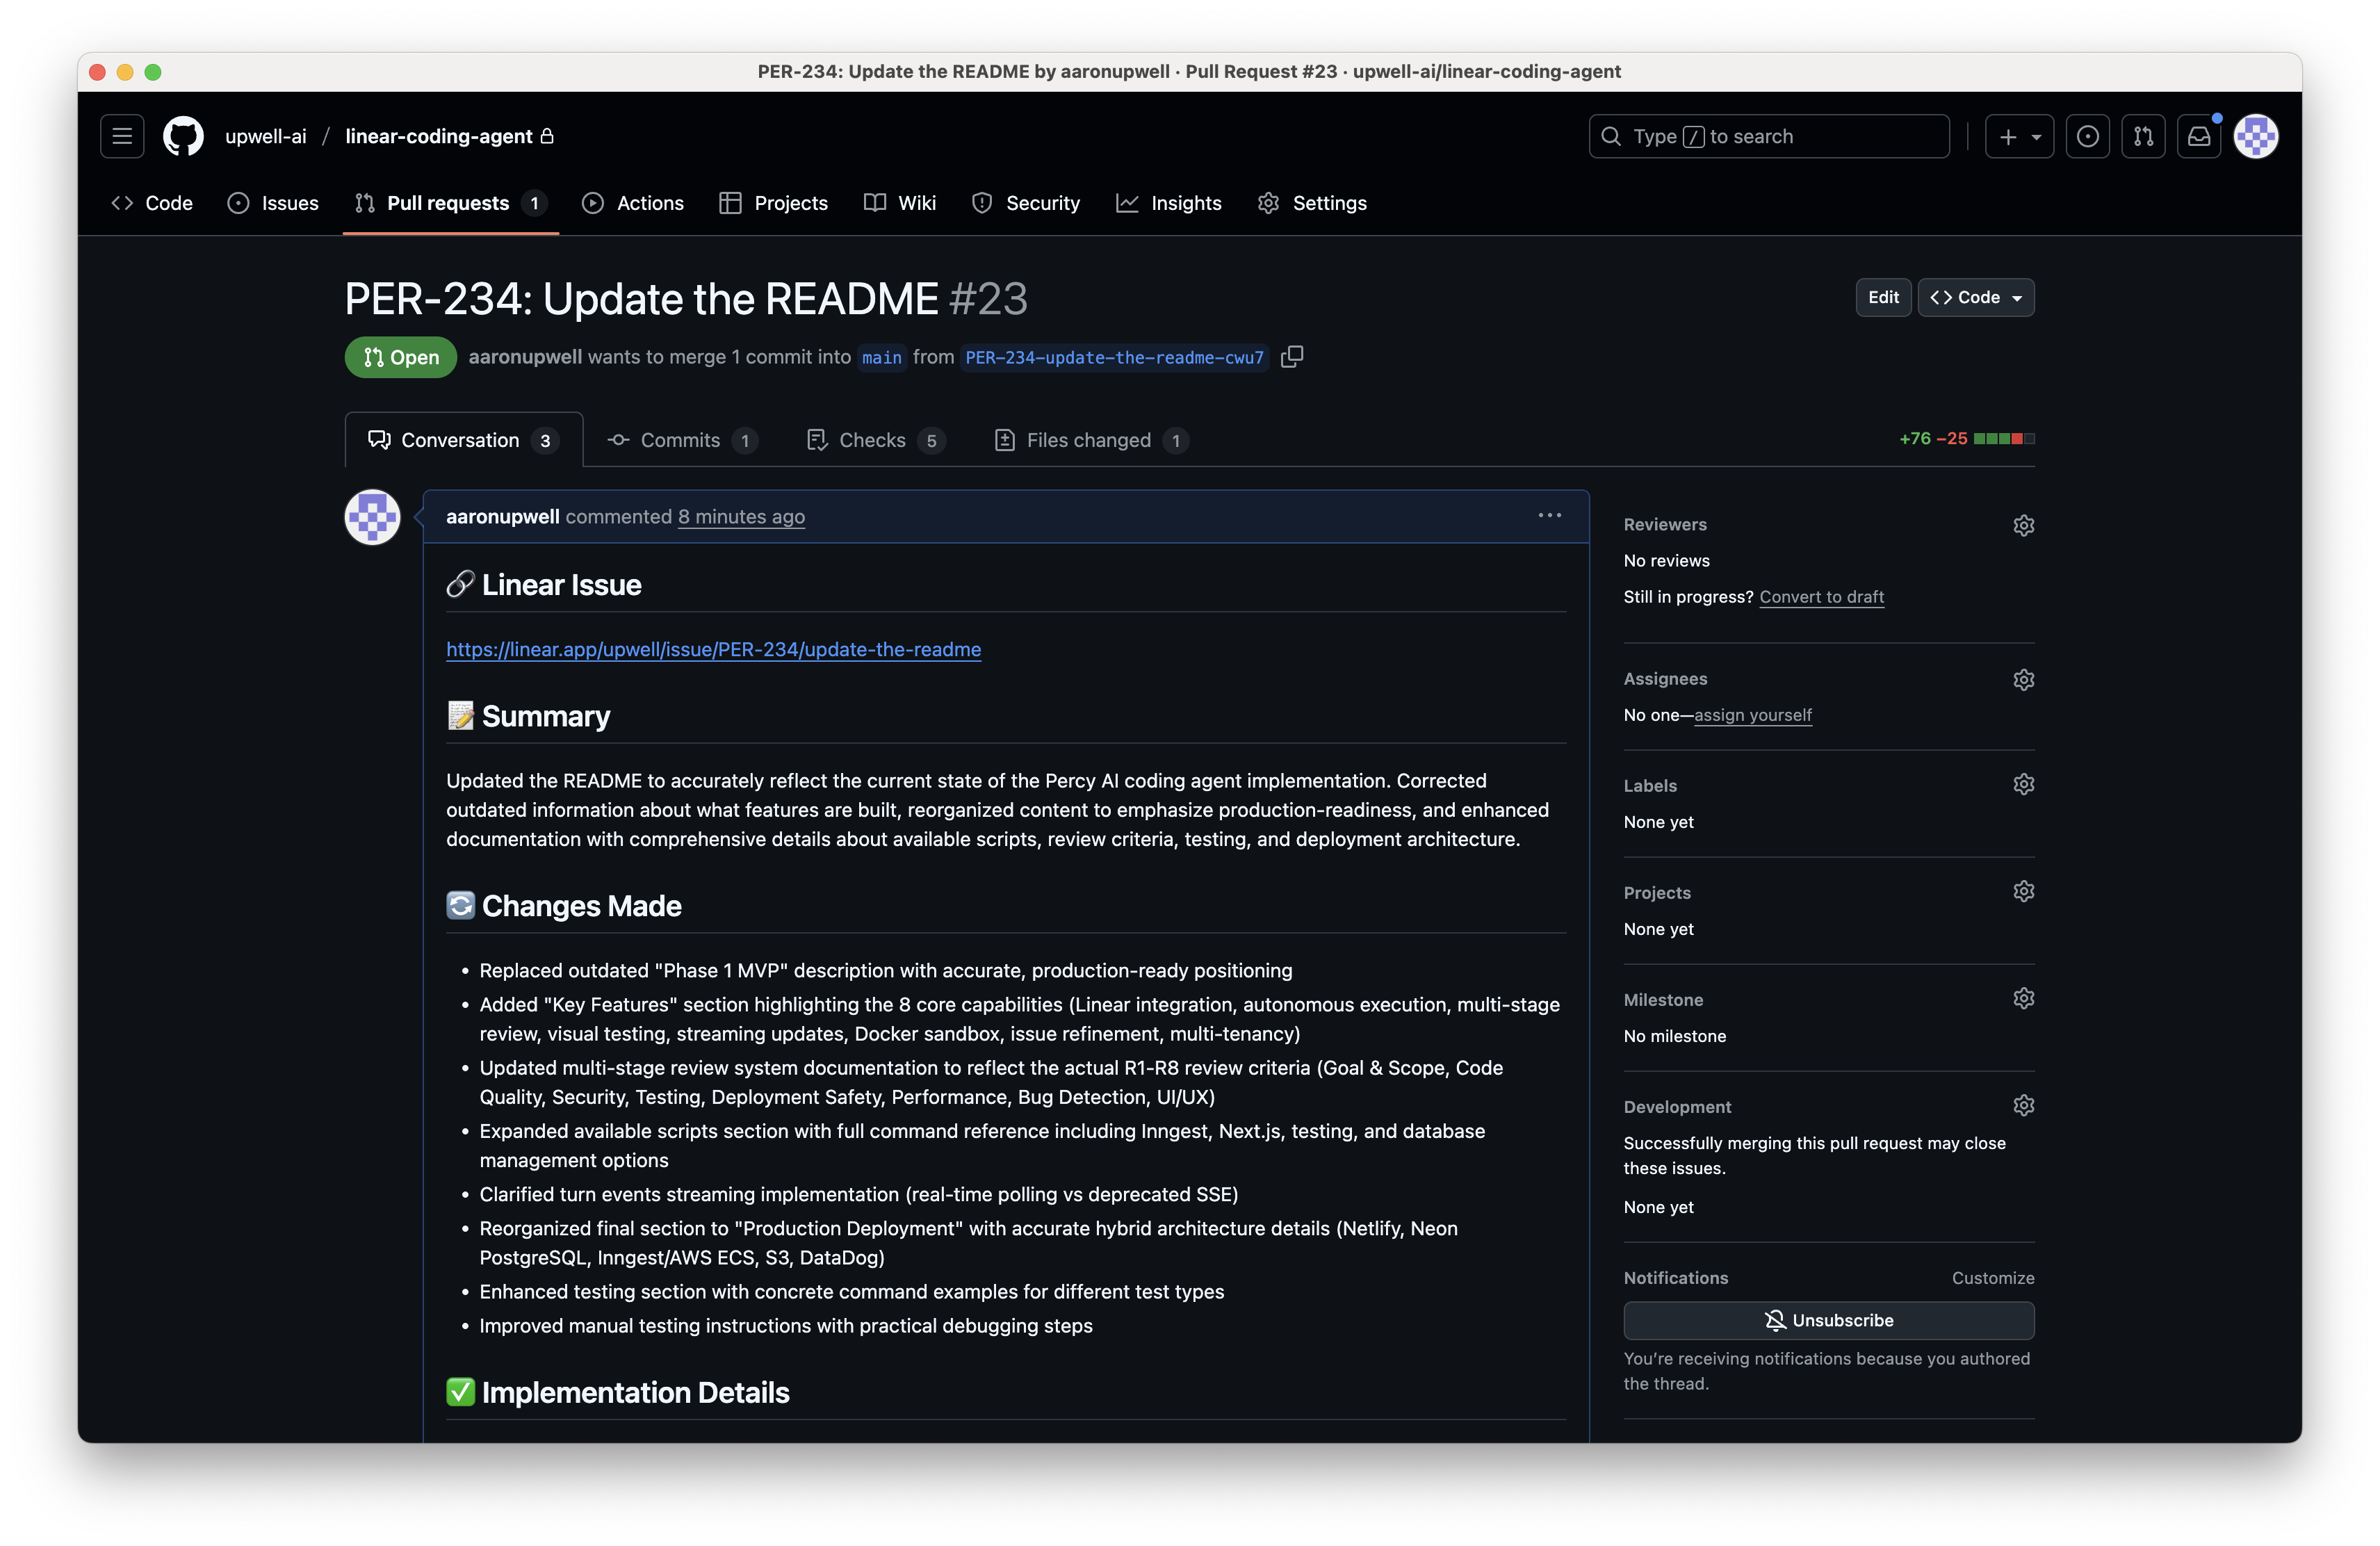Copy the branch name PER-234-update-the-readme-cwu7
The image size is (2380, 1546).
point(1292,357)
